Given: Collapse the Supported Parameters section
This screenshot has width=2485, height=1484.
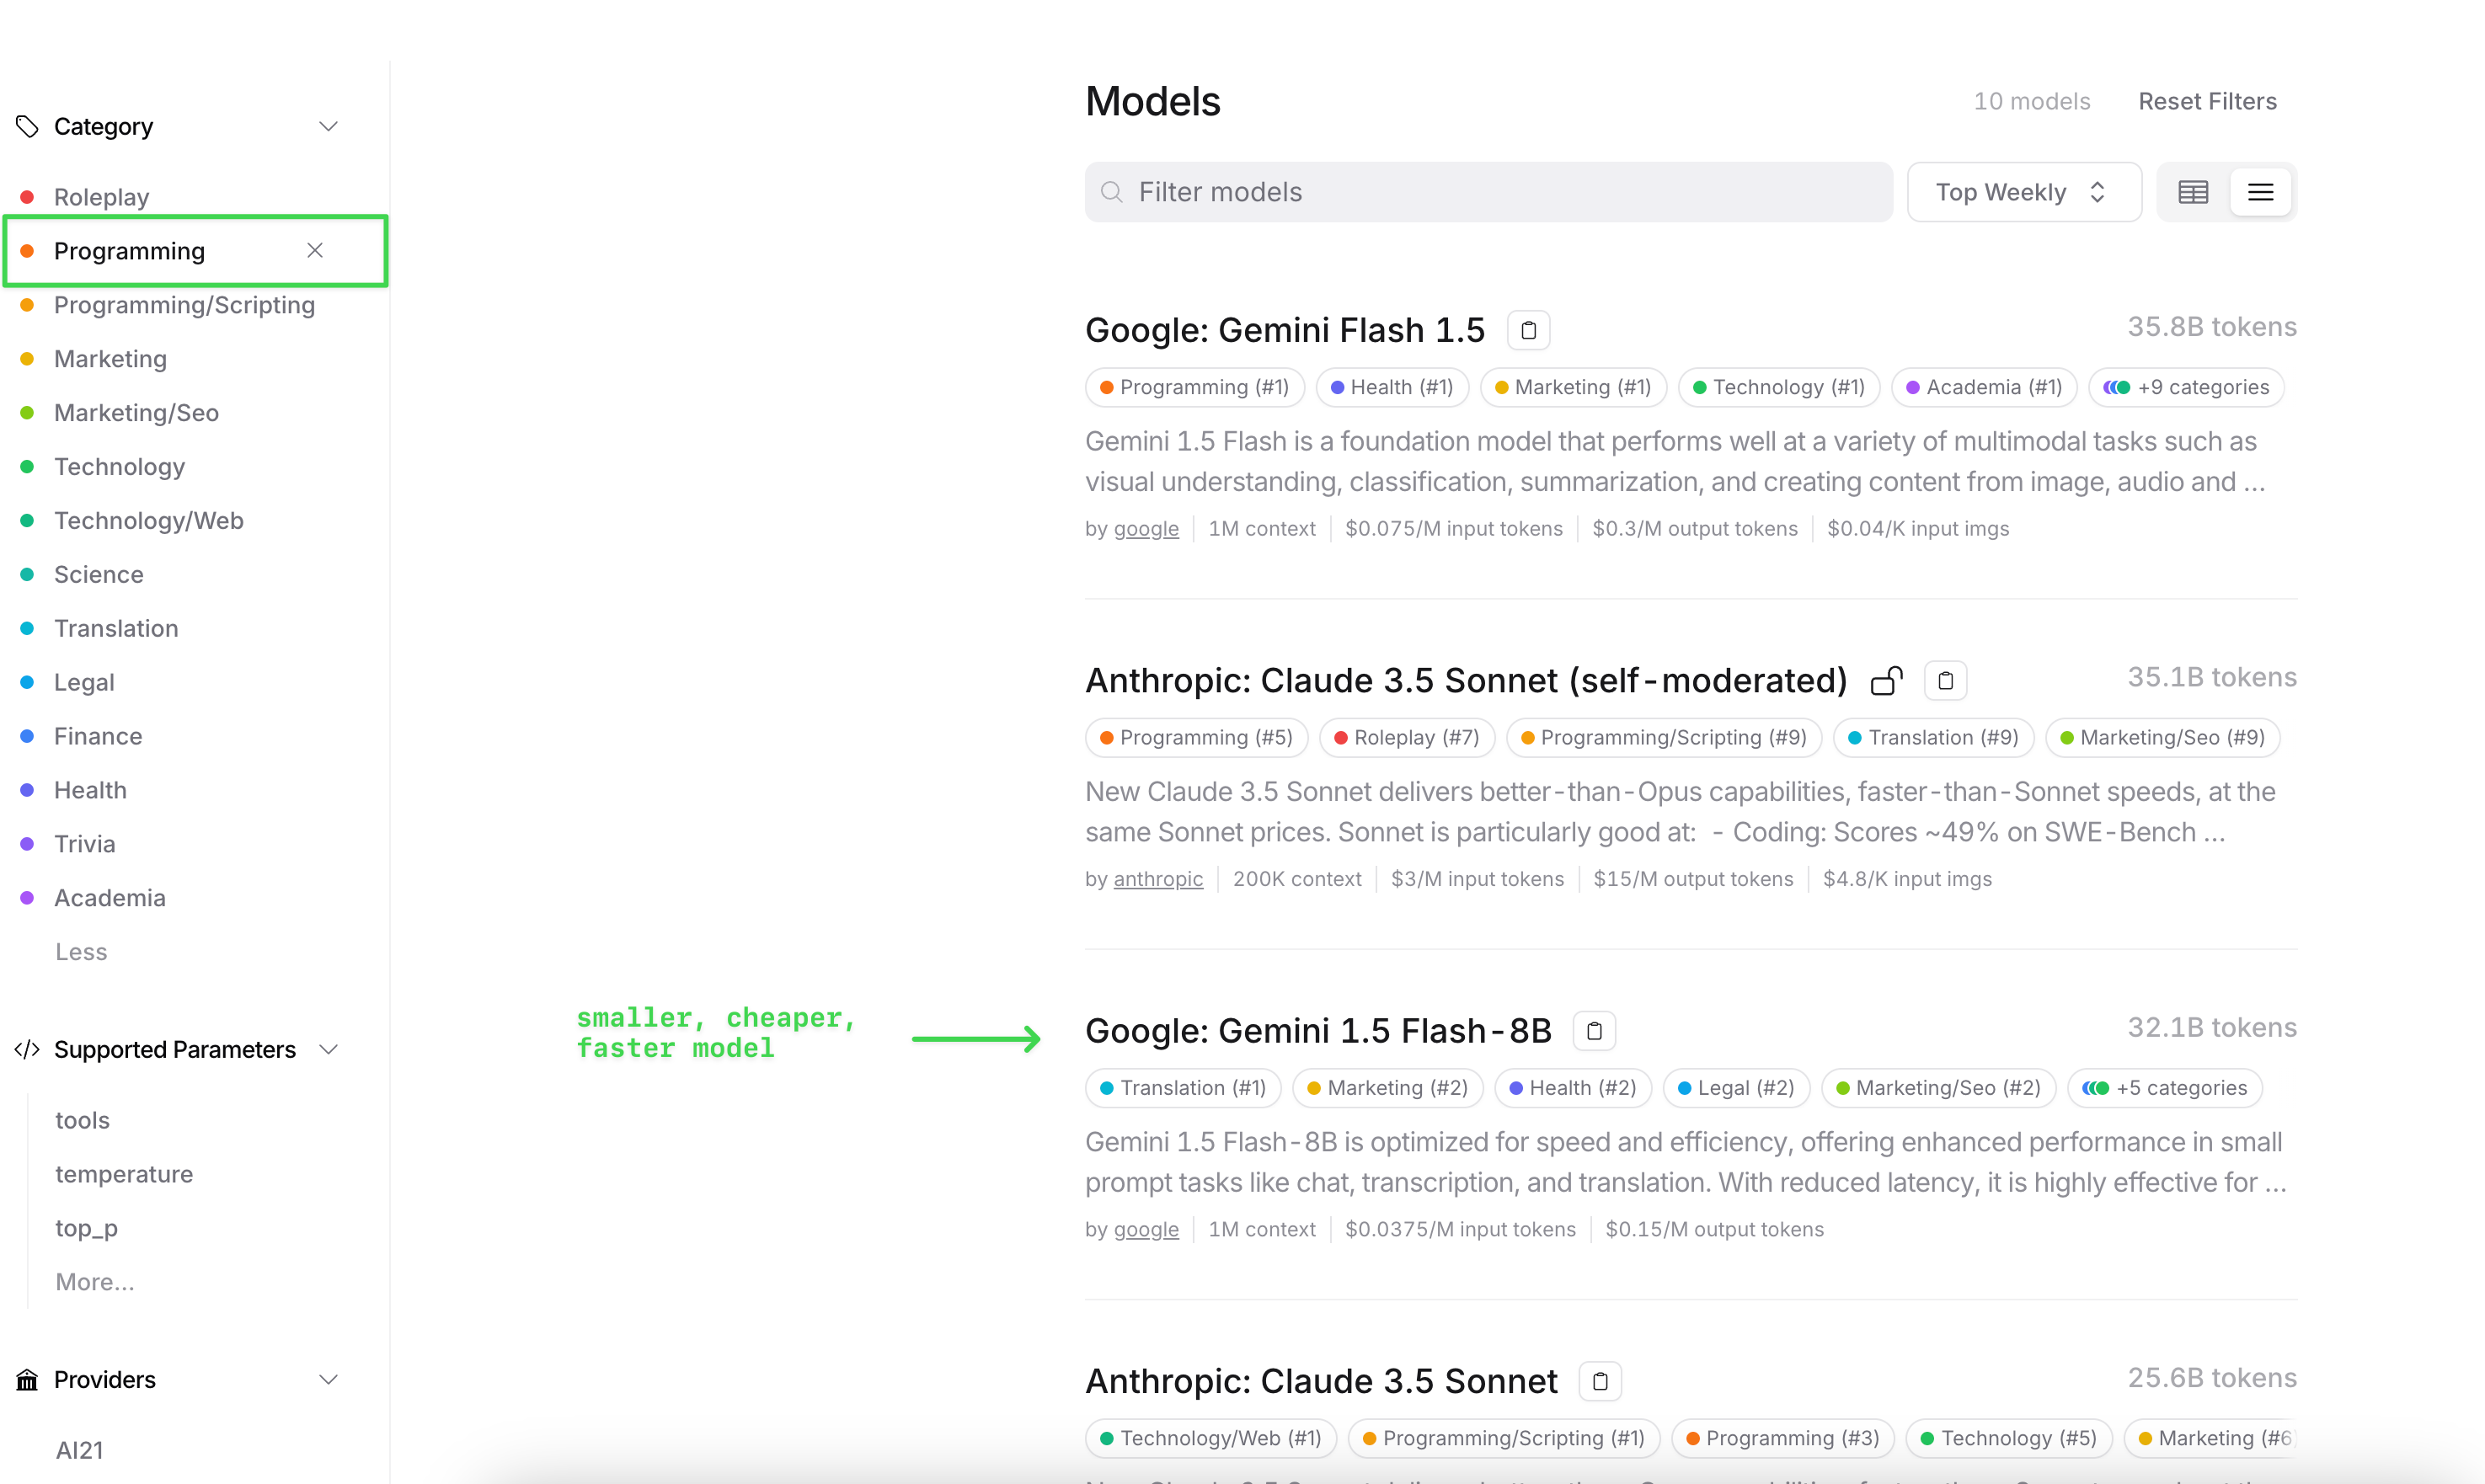Looking at the screenshot, I should (328, 1049).
